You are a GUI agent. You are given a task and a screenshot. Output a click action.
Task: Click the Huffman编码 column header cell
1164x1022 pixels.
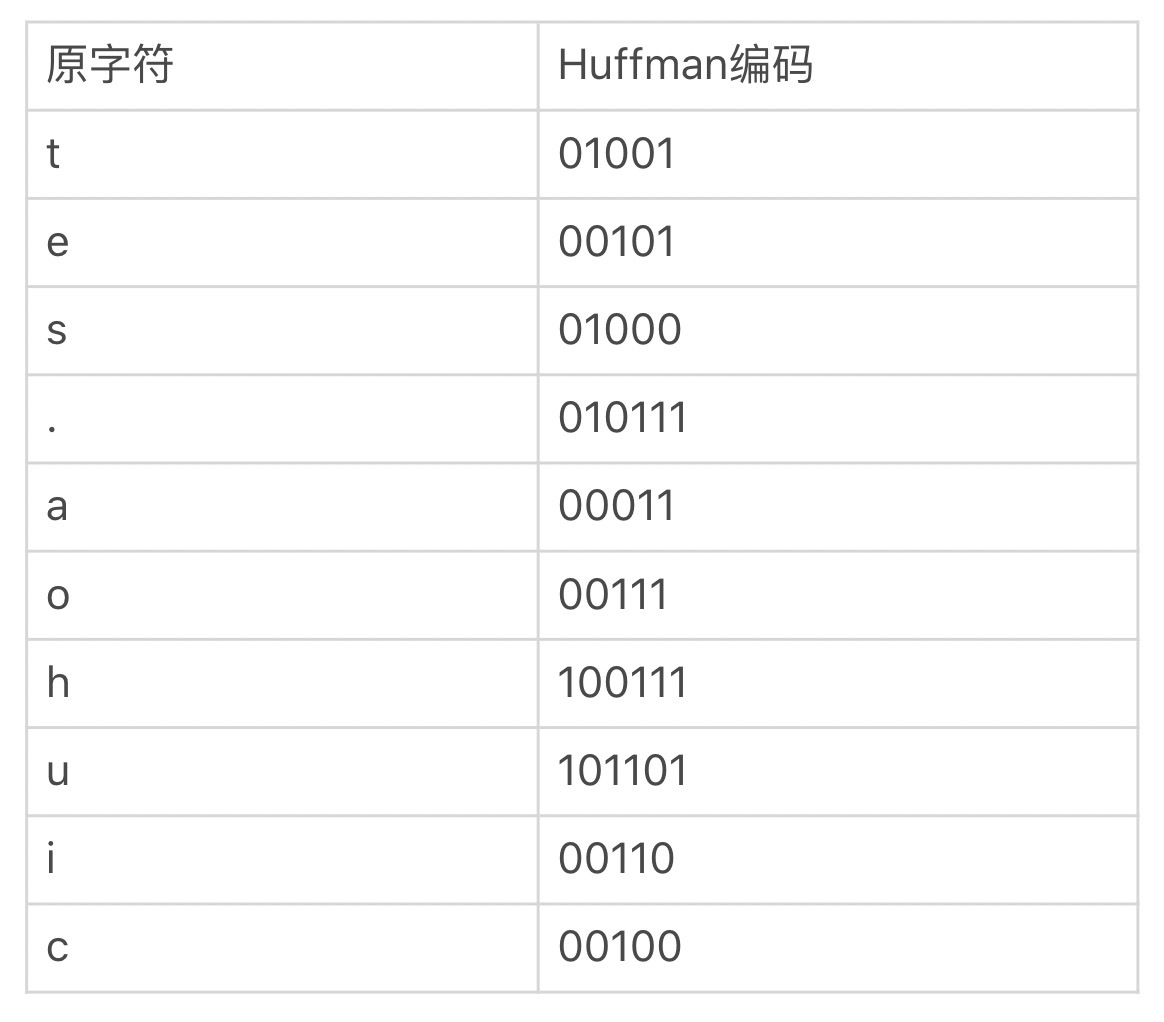click(x=685, y=66)
